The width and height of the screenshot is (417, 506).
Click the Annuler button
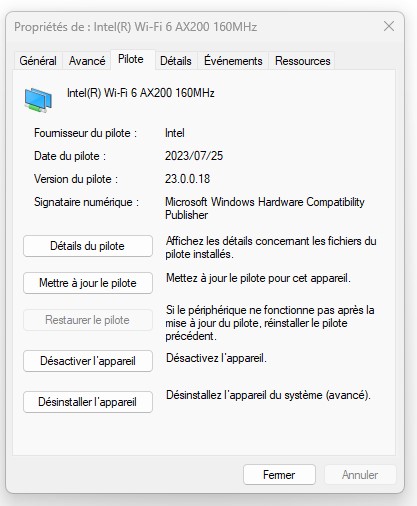(x=360, y=475)
